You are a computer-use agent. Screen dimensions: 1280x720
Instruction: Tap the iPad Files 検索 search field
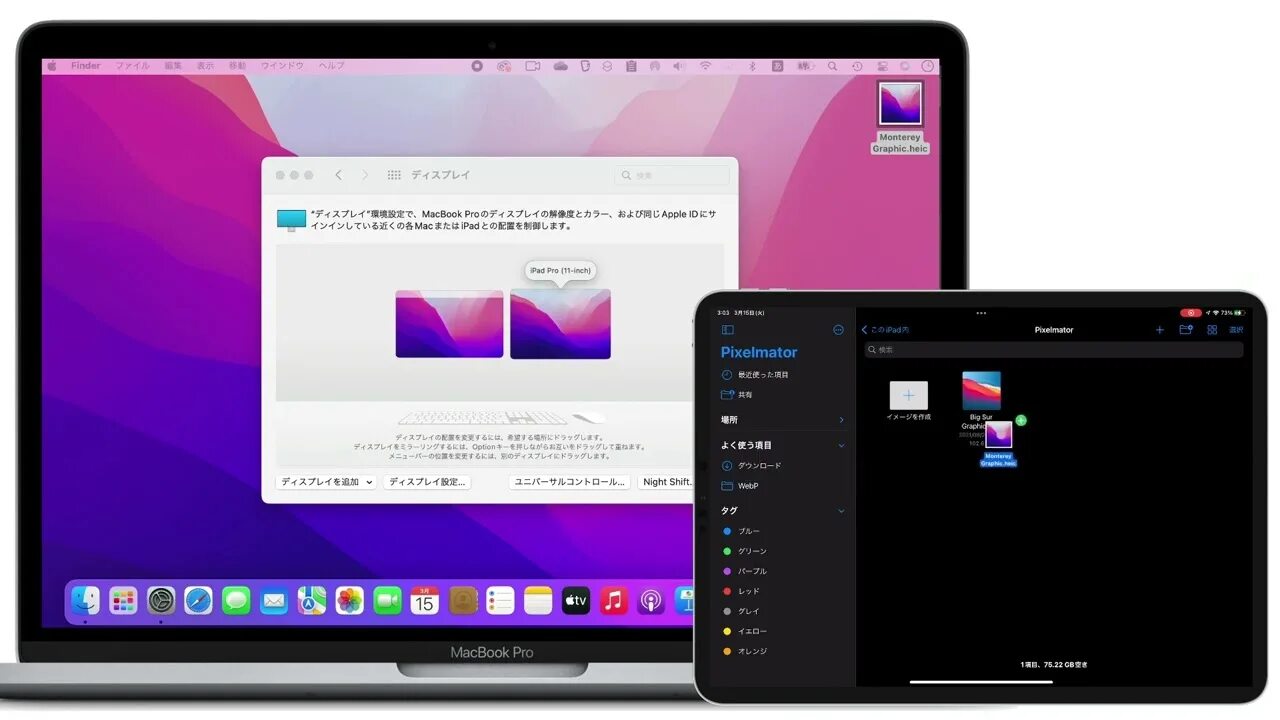tap(1054, 350)
